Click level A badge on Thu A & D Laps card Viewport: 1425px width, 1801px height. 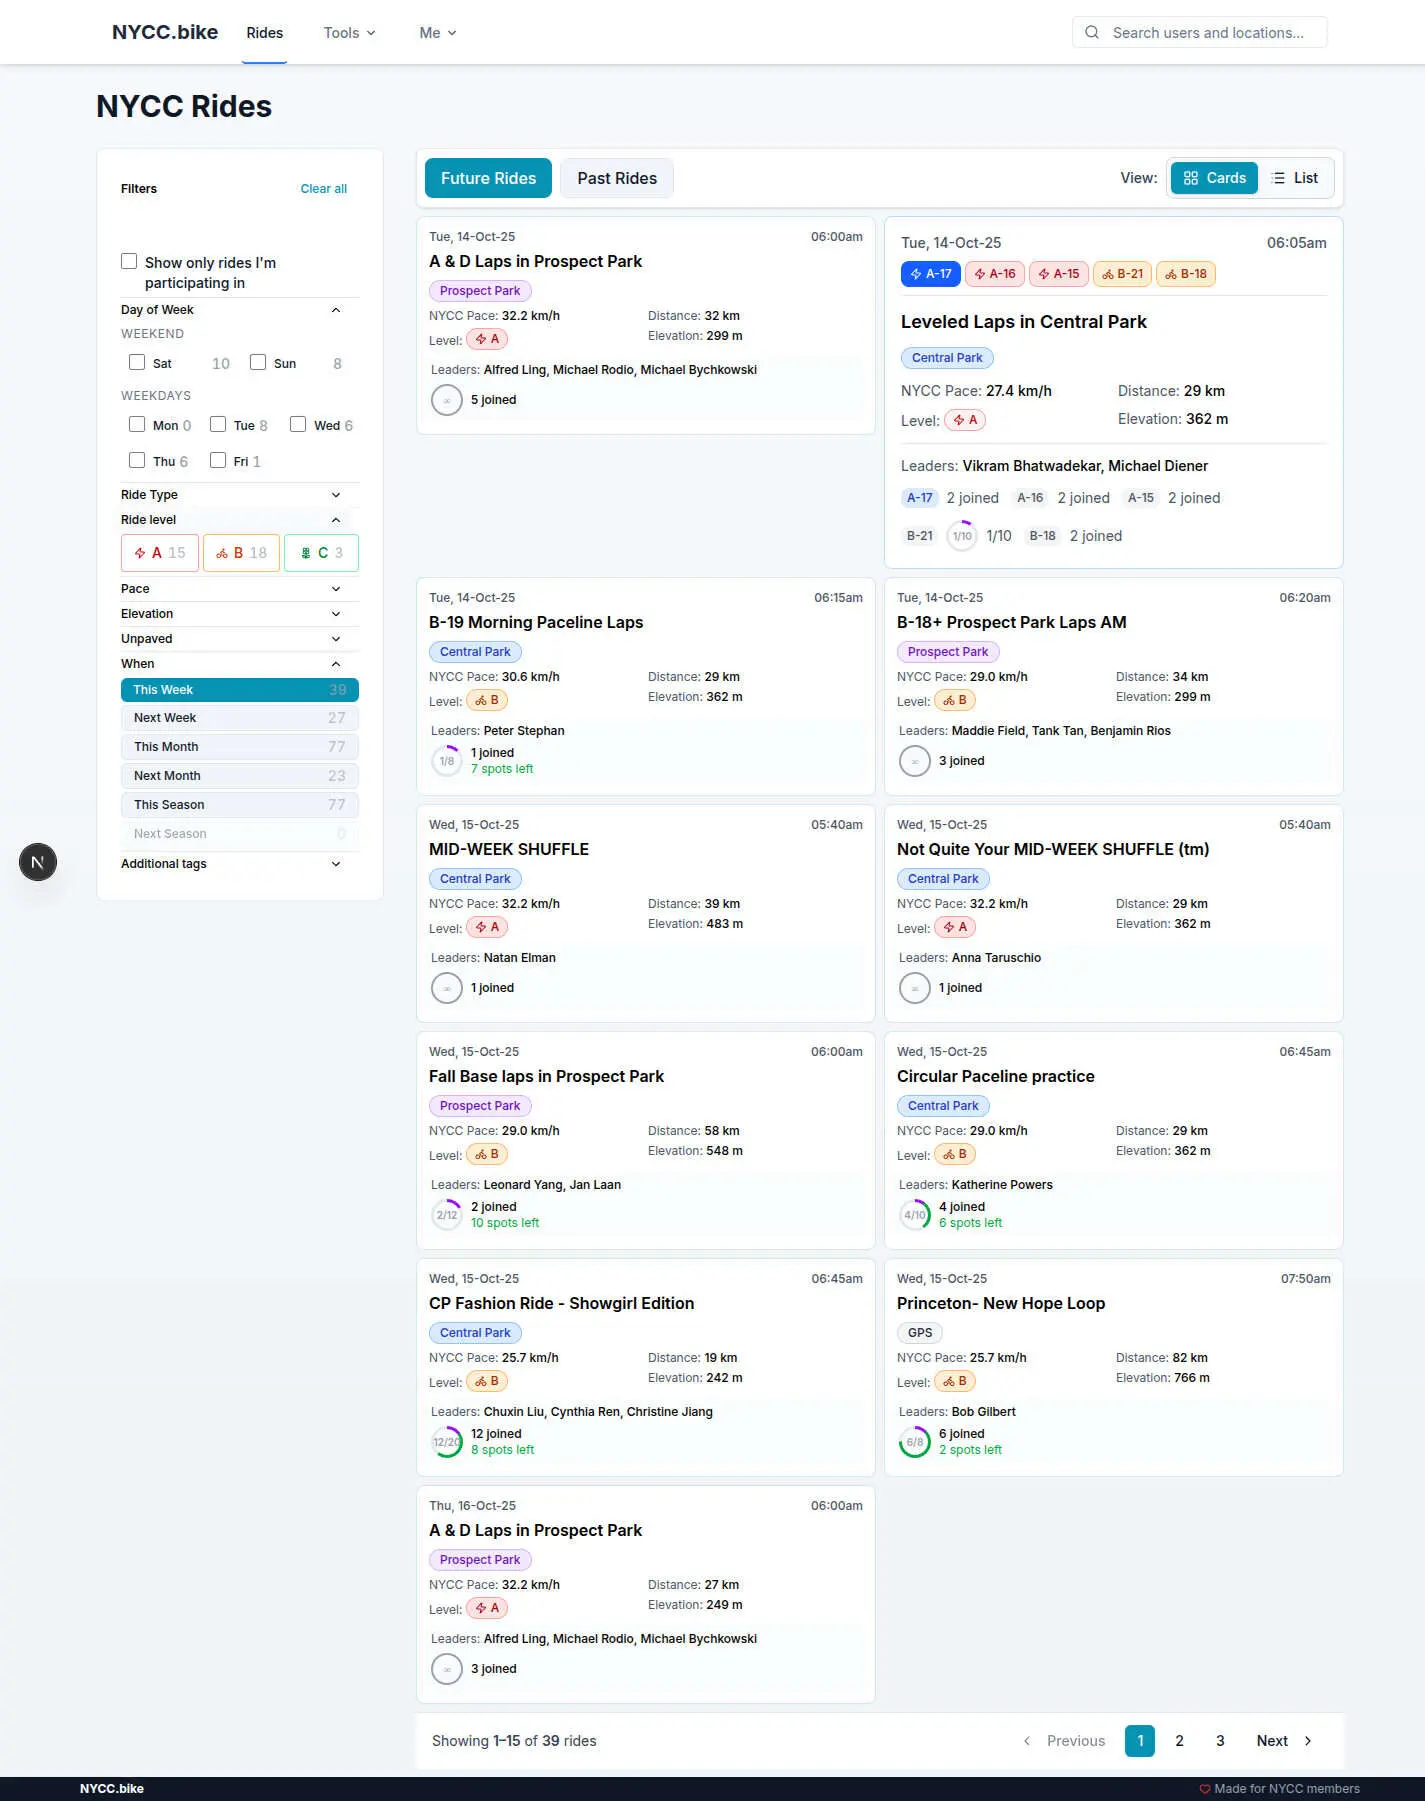(x=487, y=1608)
